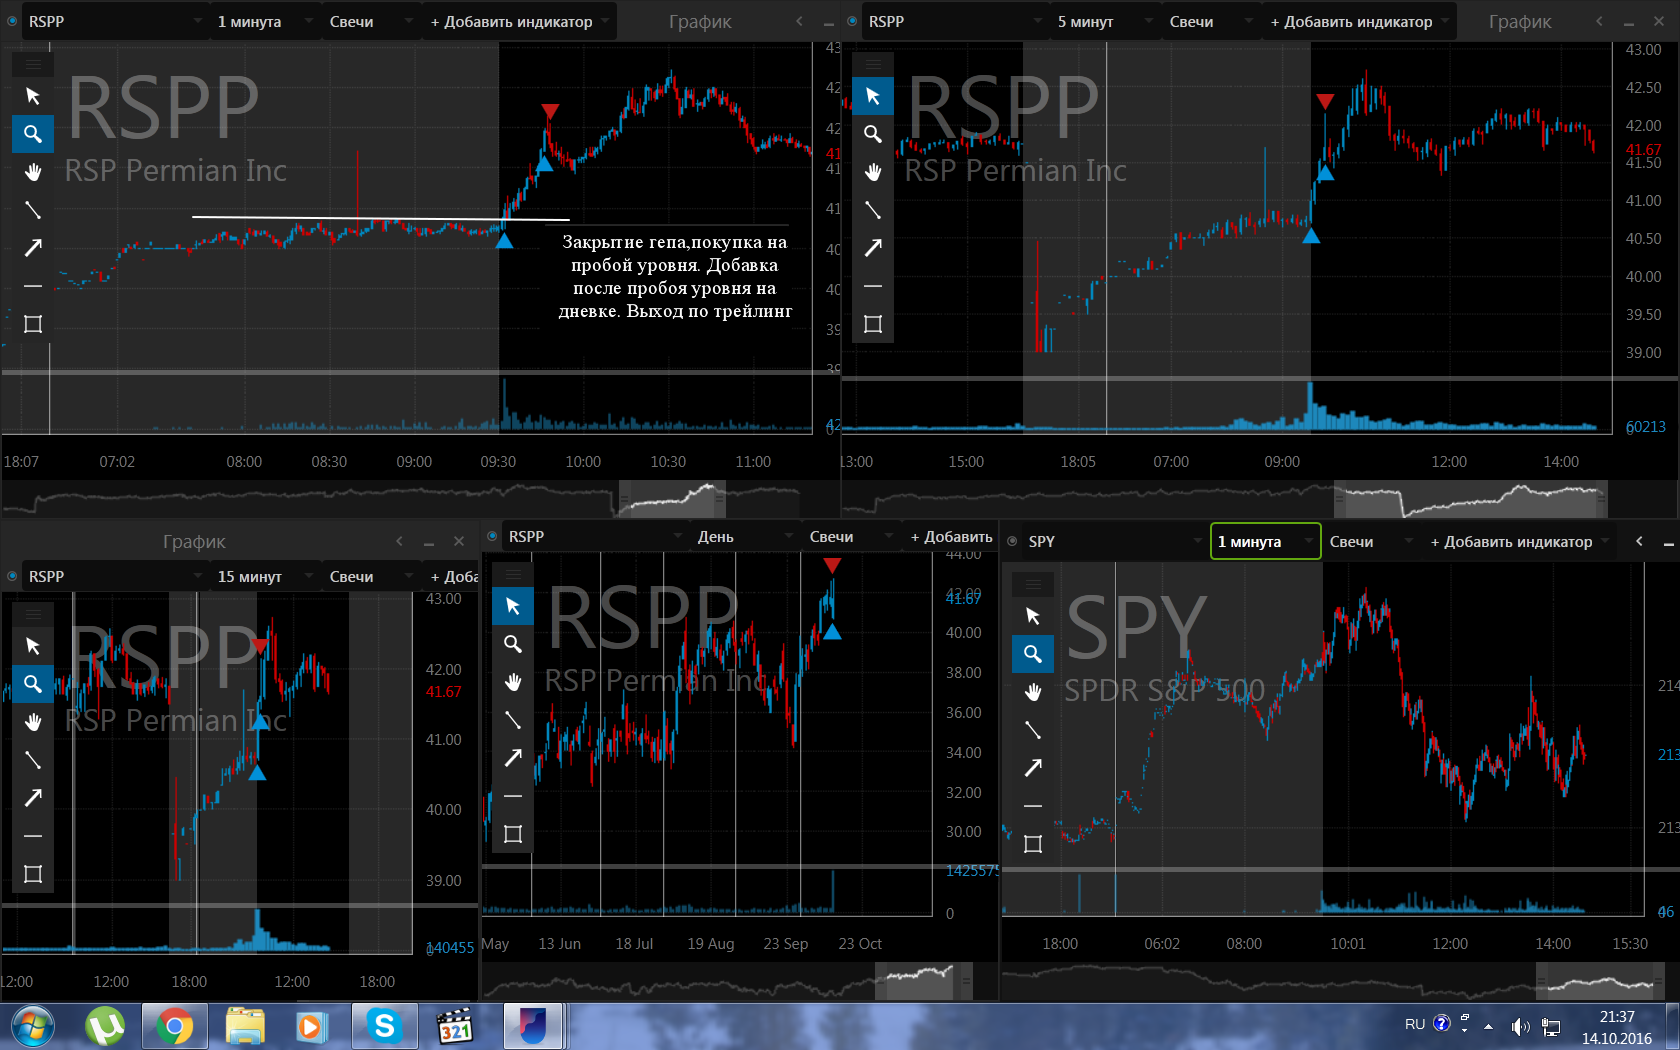
Task: Activate zoom tool in the SPY chart
Action: click(x=1033, y=654)
